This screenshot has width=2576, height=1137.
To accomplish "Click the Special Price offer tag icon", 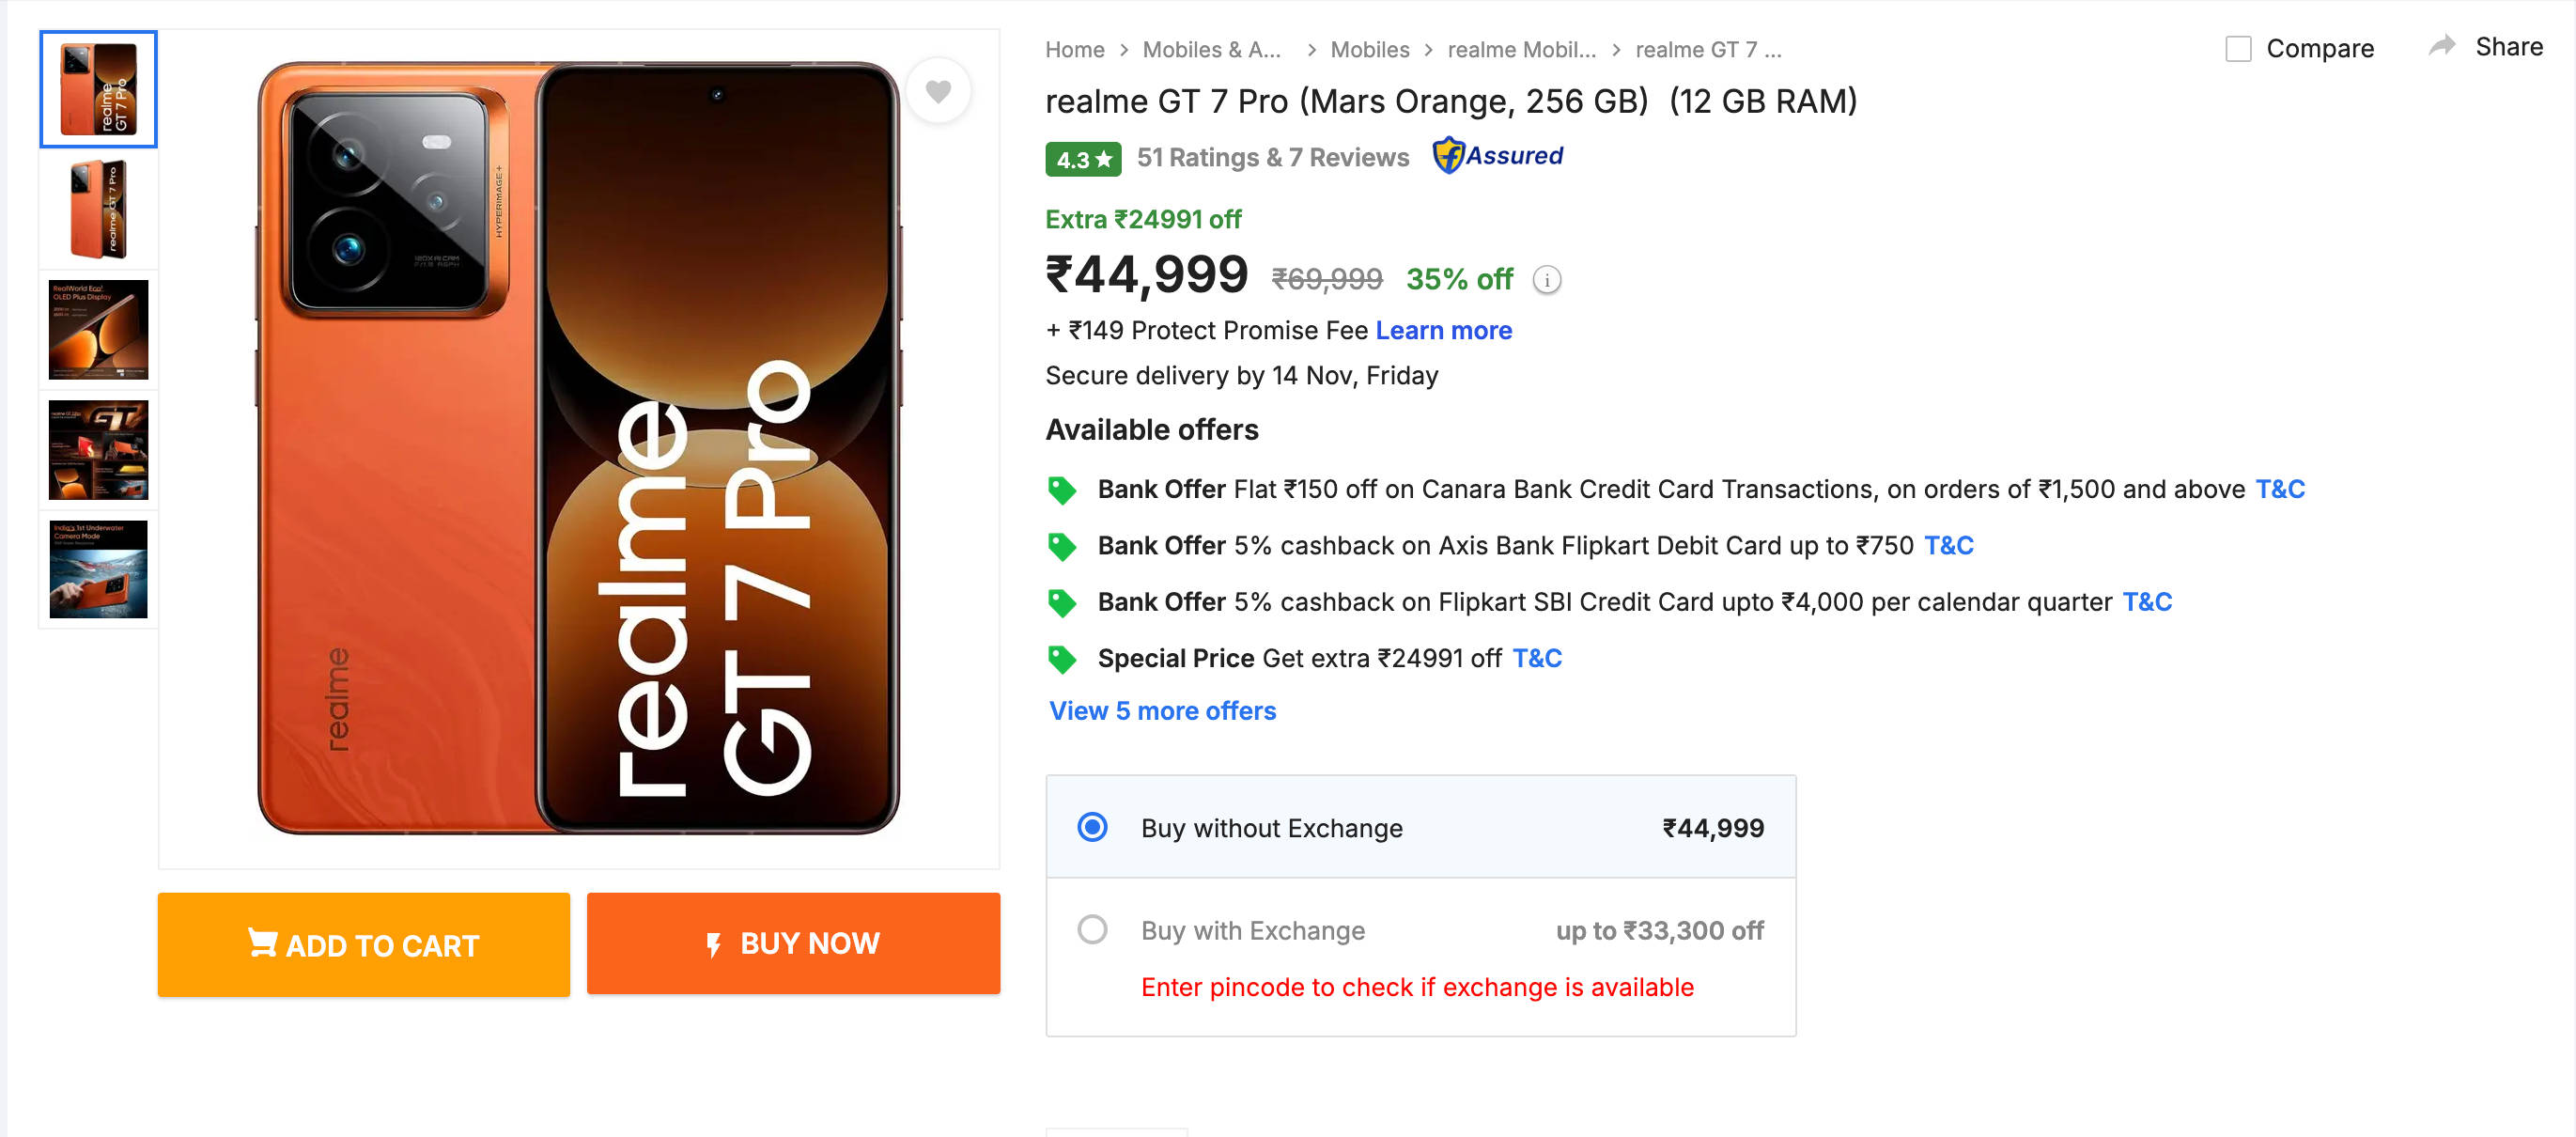I will 1061,659.
